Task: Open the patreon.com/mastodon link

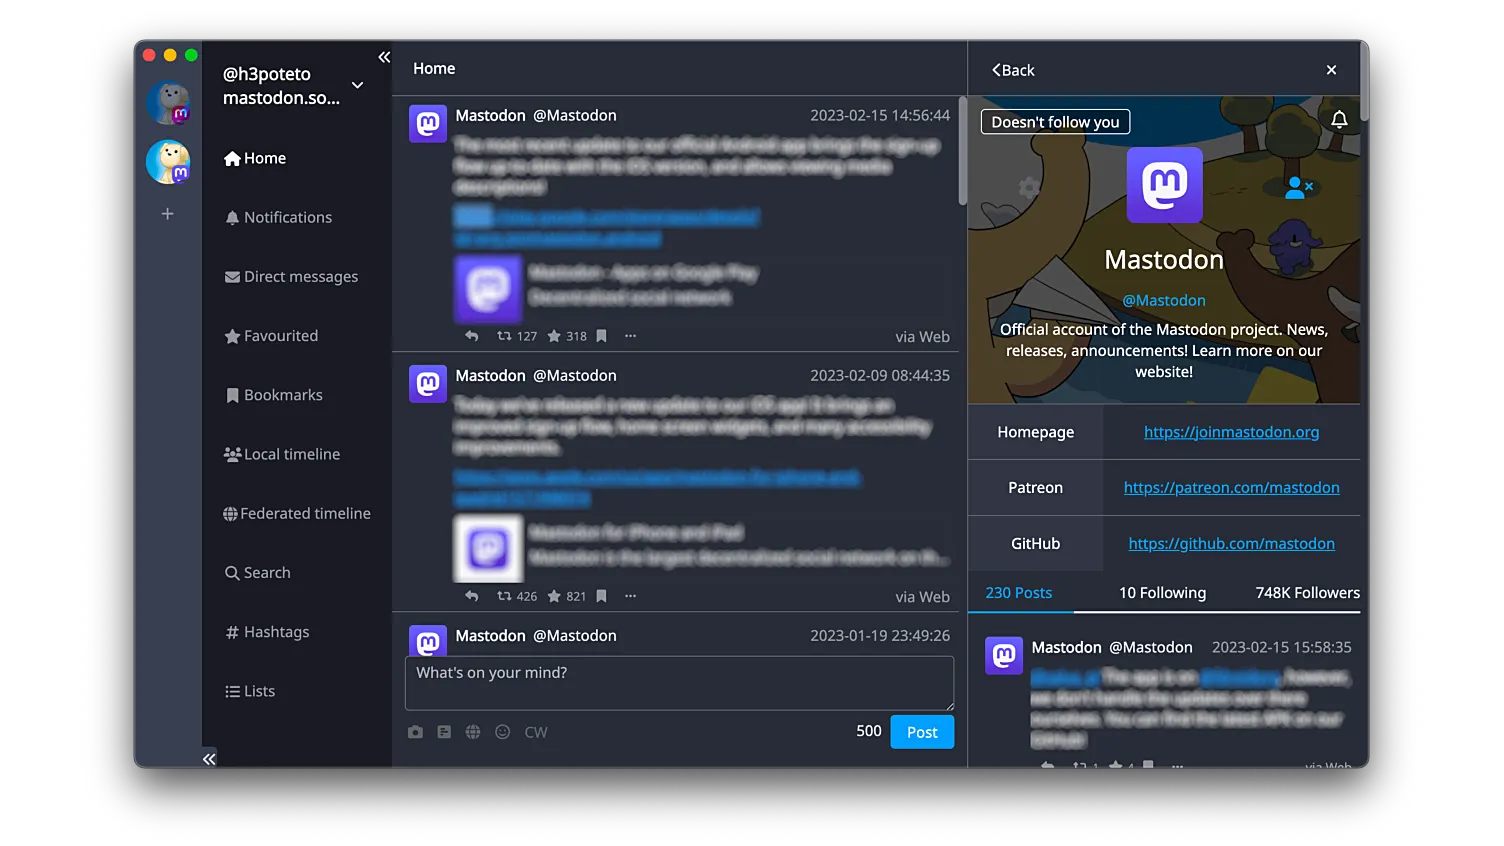Action: [1231, 488]
